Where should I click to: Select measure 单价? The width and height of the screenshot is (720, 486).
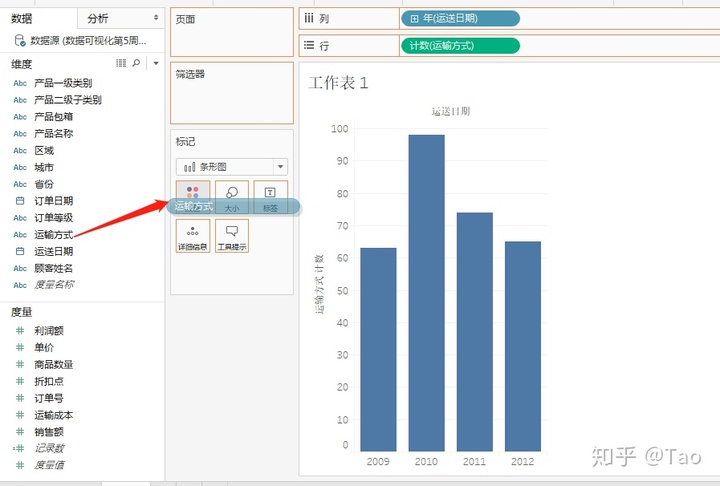44,348
